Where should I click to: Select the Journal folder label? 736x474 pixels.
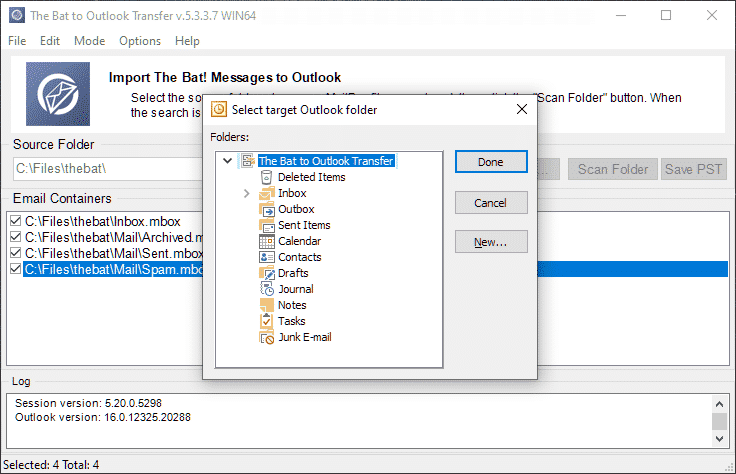pos(296,289)
